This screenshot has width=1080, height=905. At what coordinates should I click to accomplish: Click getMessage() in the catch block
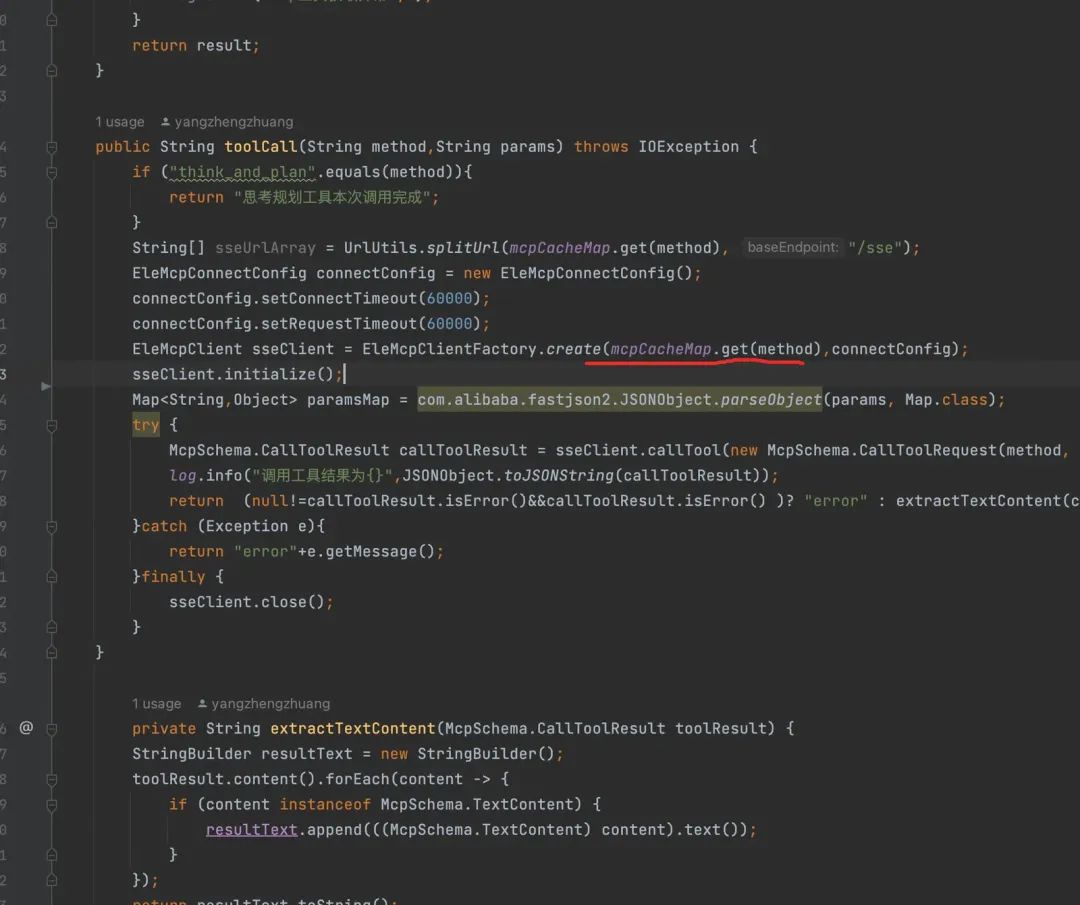click(x=380, y=552)
